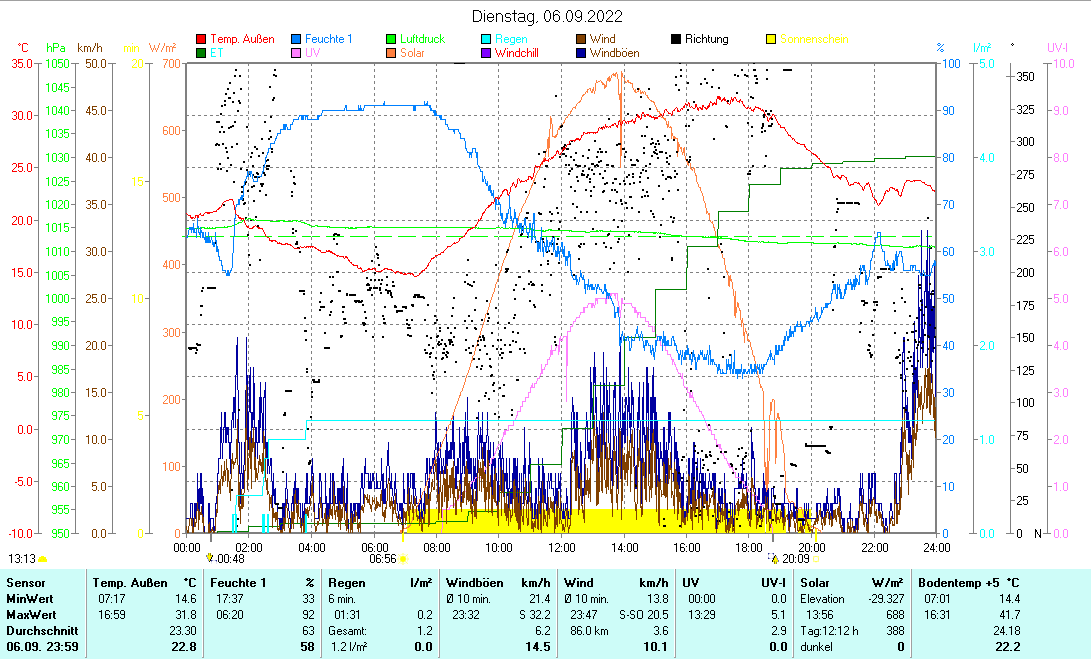Click the blue Feuchte 1 legend square
Viewport: 1091px width, 659px height.
point(296,40)
